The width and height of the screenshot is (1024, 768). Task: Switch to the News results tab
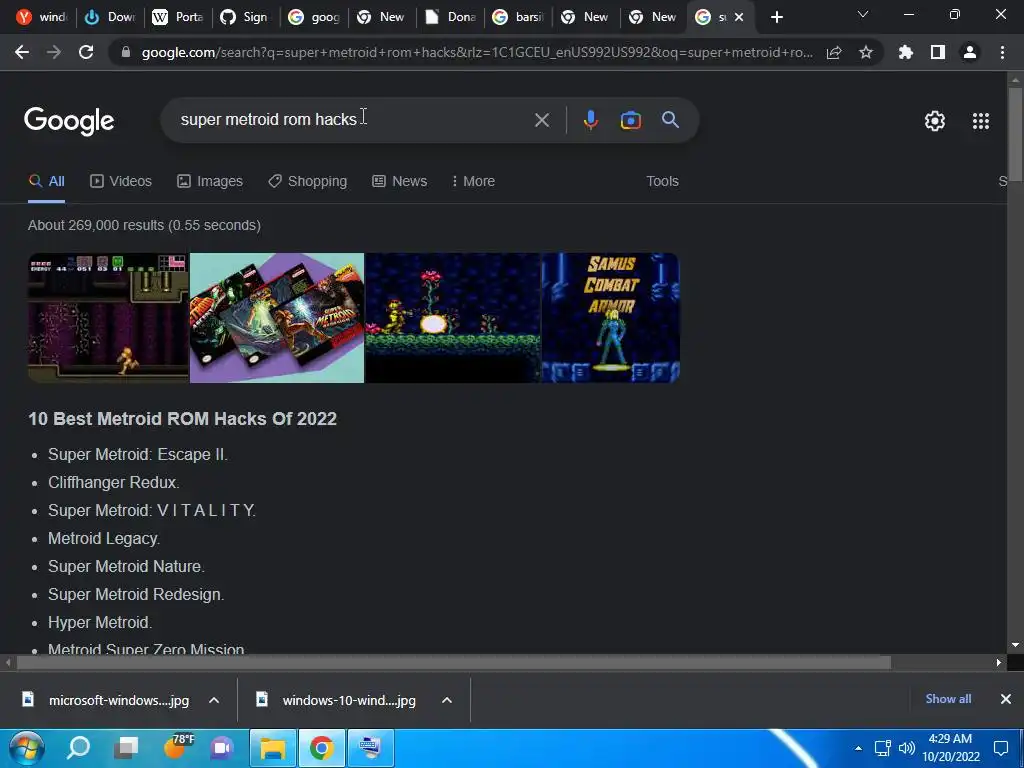click(x=399, y=181)
